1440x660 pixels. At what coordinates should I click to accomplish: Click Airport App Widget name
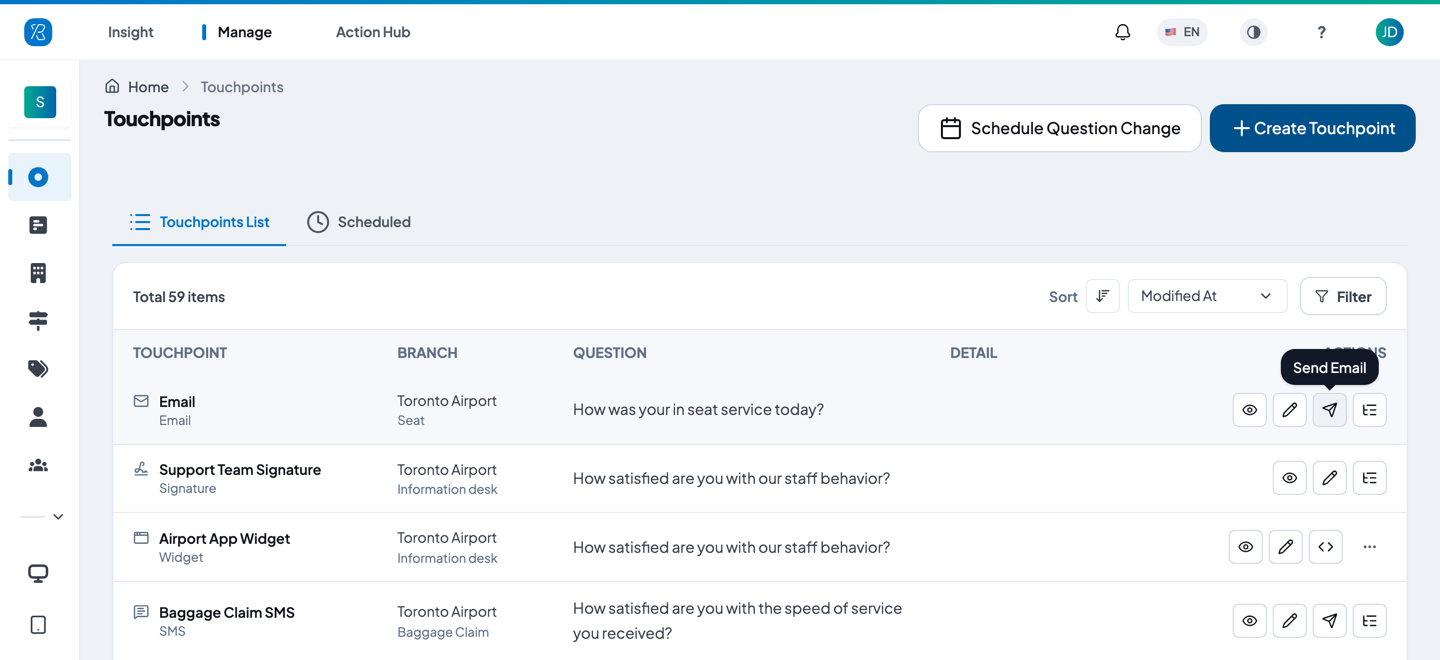click(x=224, y=538)
